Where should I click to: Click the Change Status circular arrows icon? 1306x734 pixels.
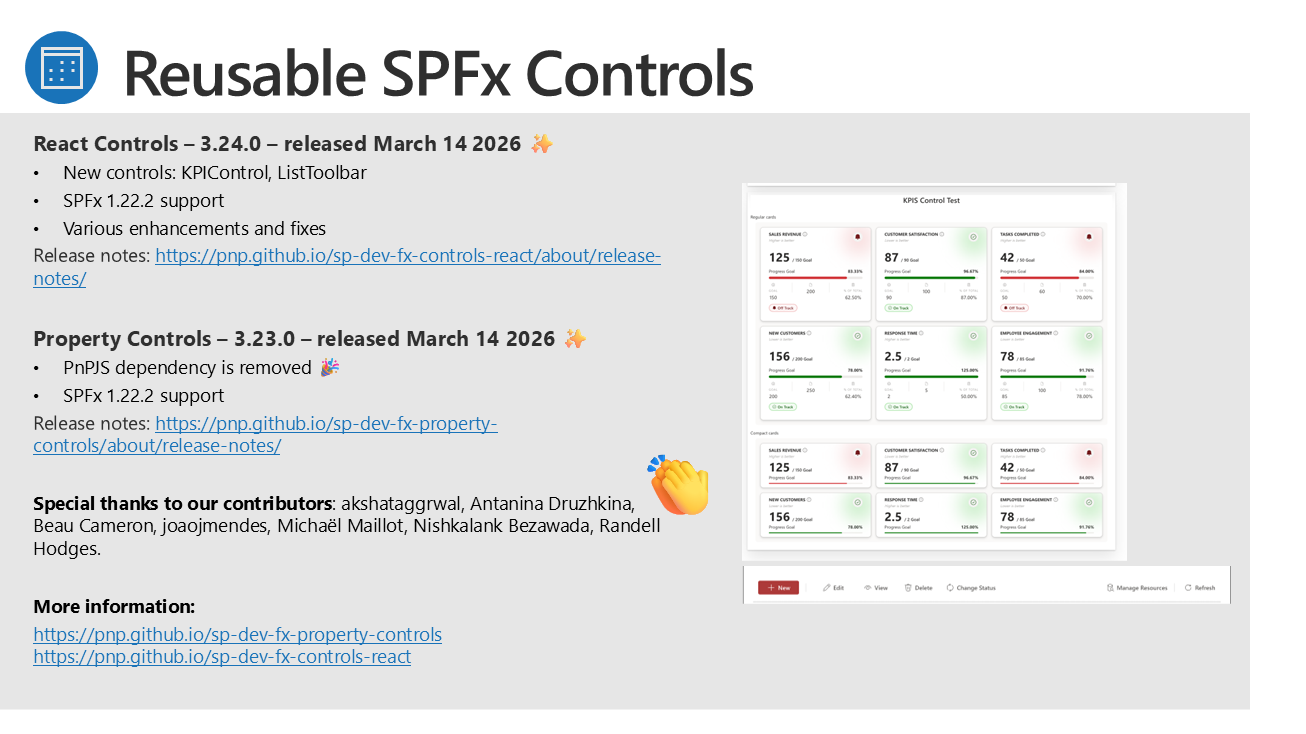950,588
